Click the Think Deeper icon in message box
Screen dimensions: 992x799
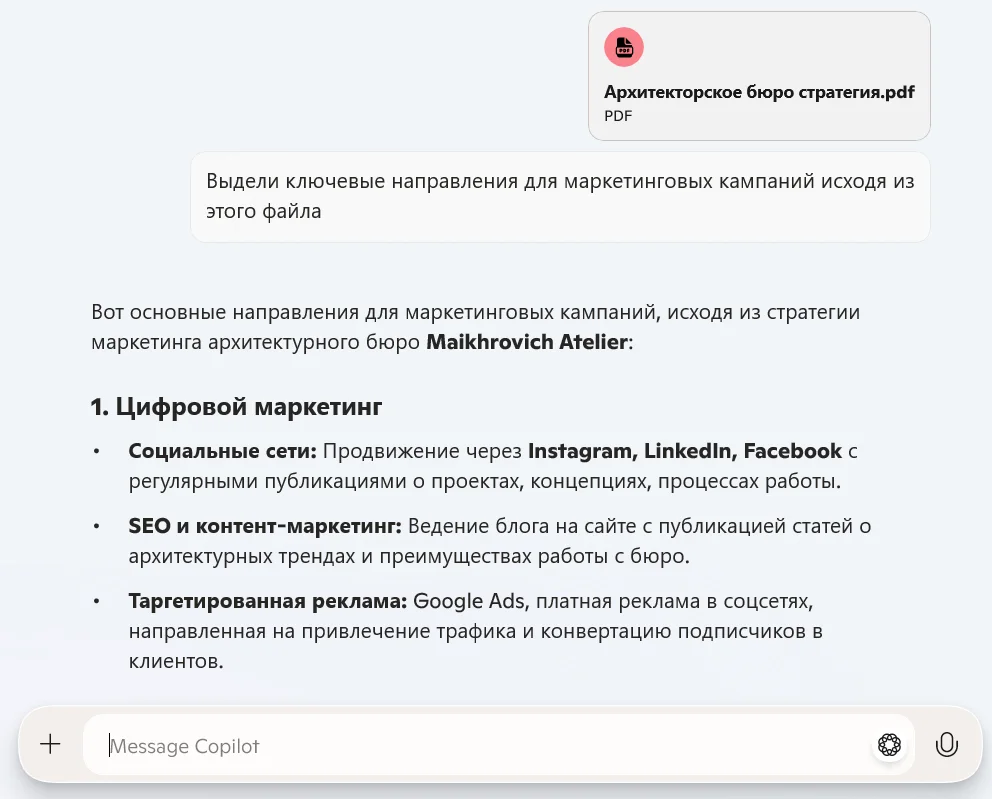pos(889,744)
